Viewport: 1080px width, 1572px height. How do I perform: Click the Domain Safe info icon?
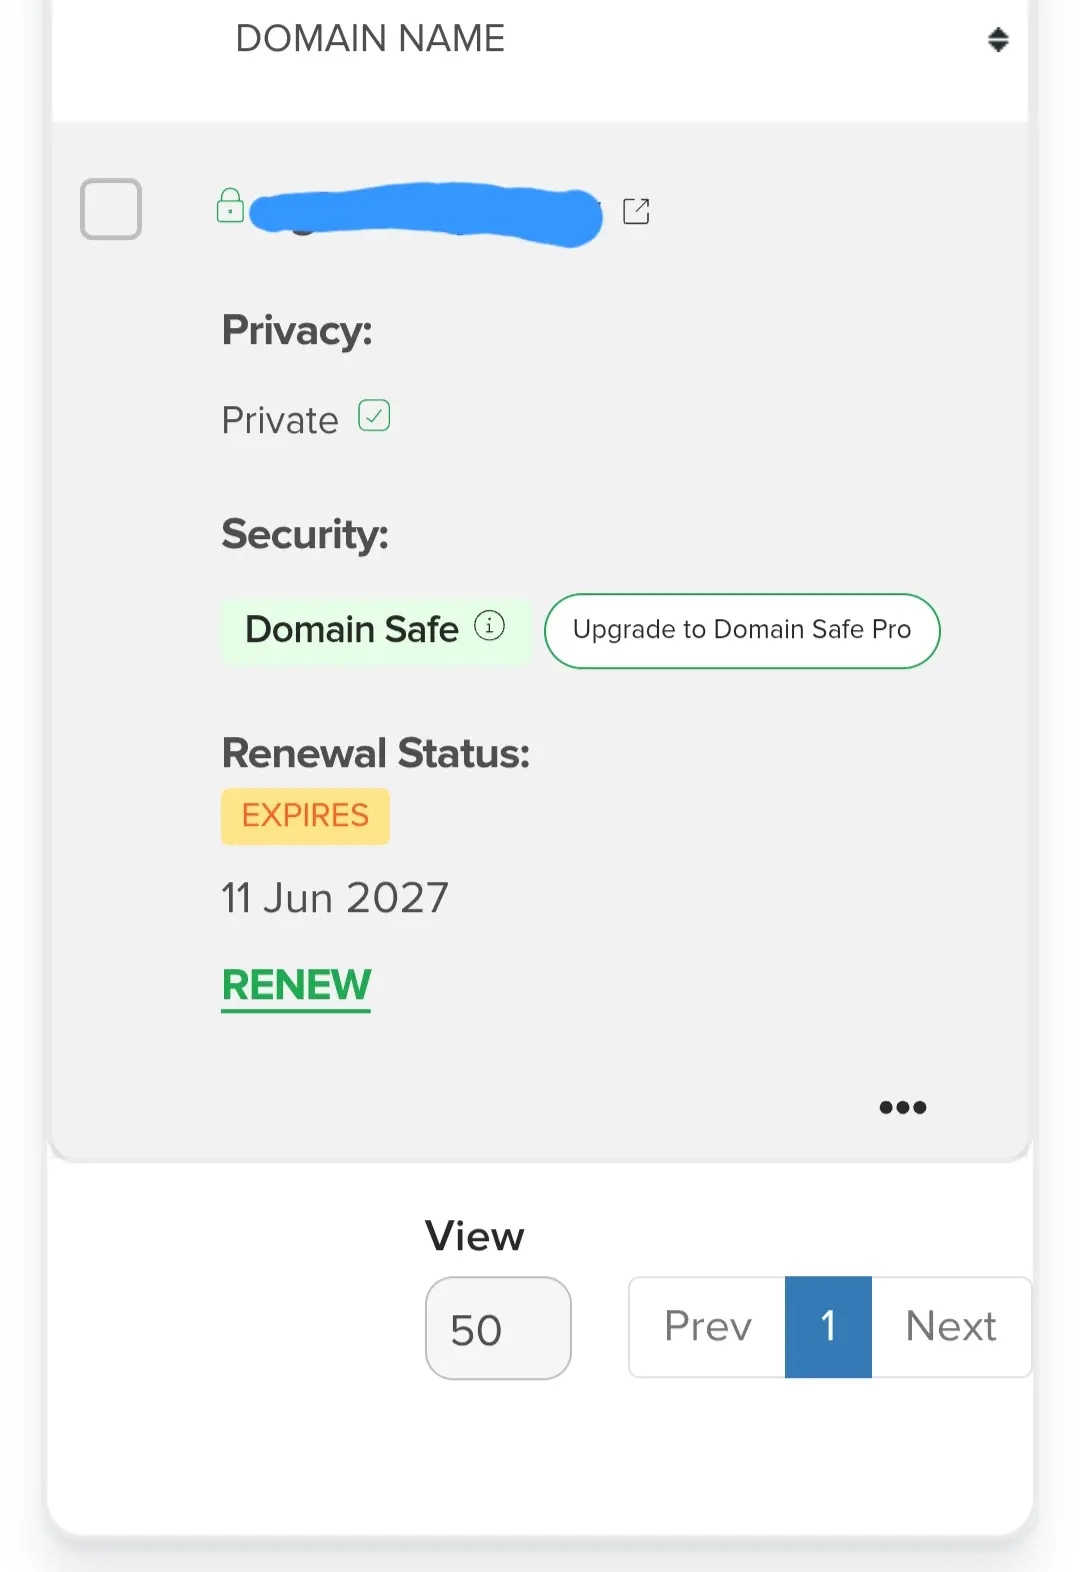coord(489,626)
